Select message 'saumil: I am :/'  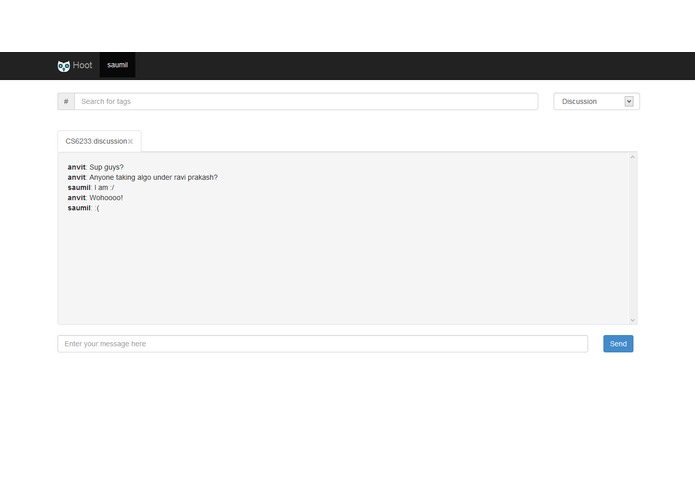pos(91,187)
